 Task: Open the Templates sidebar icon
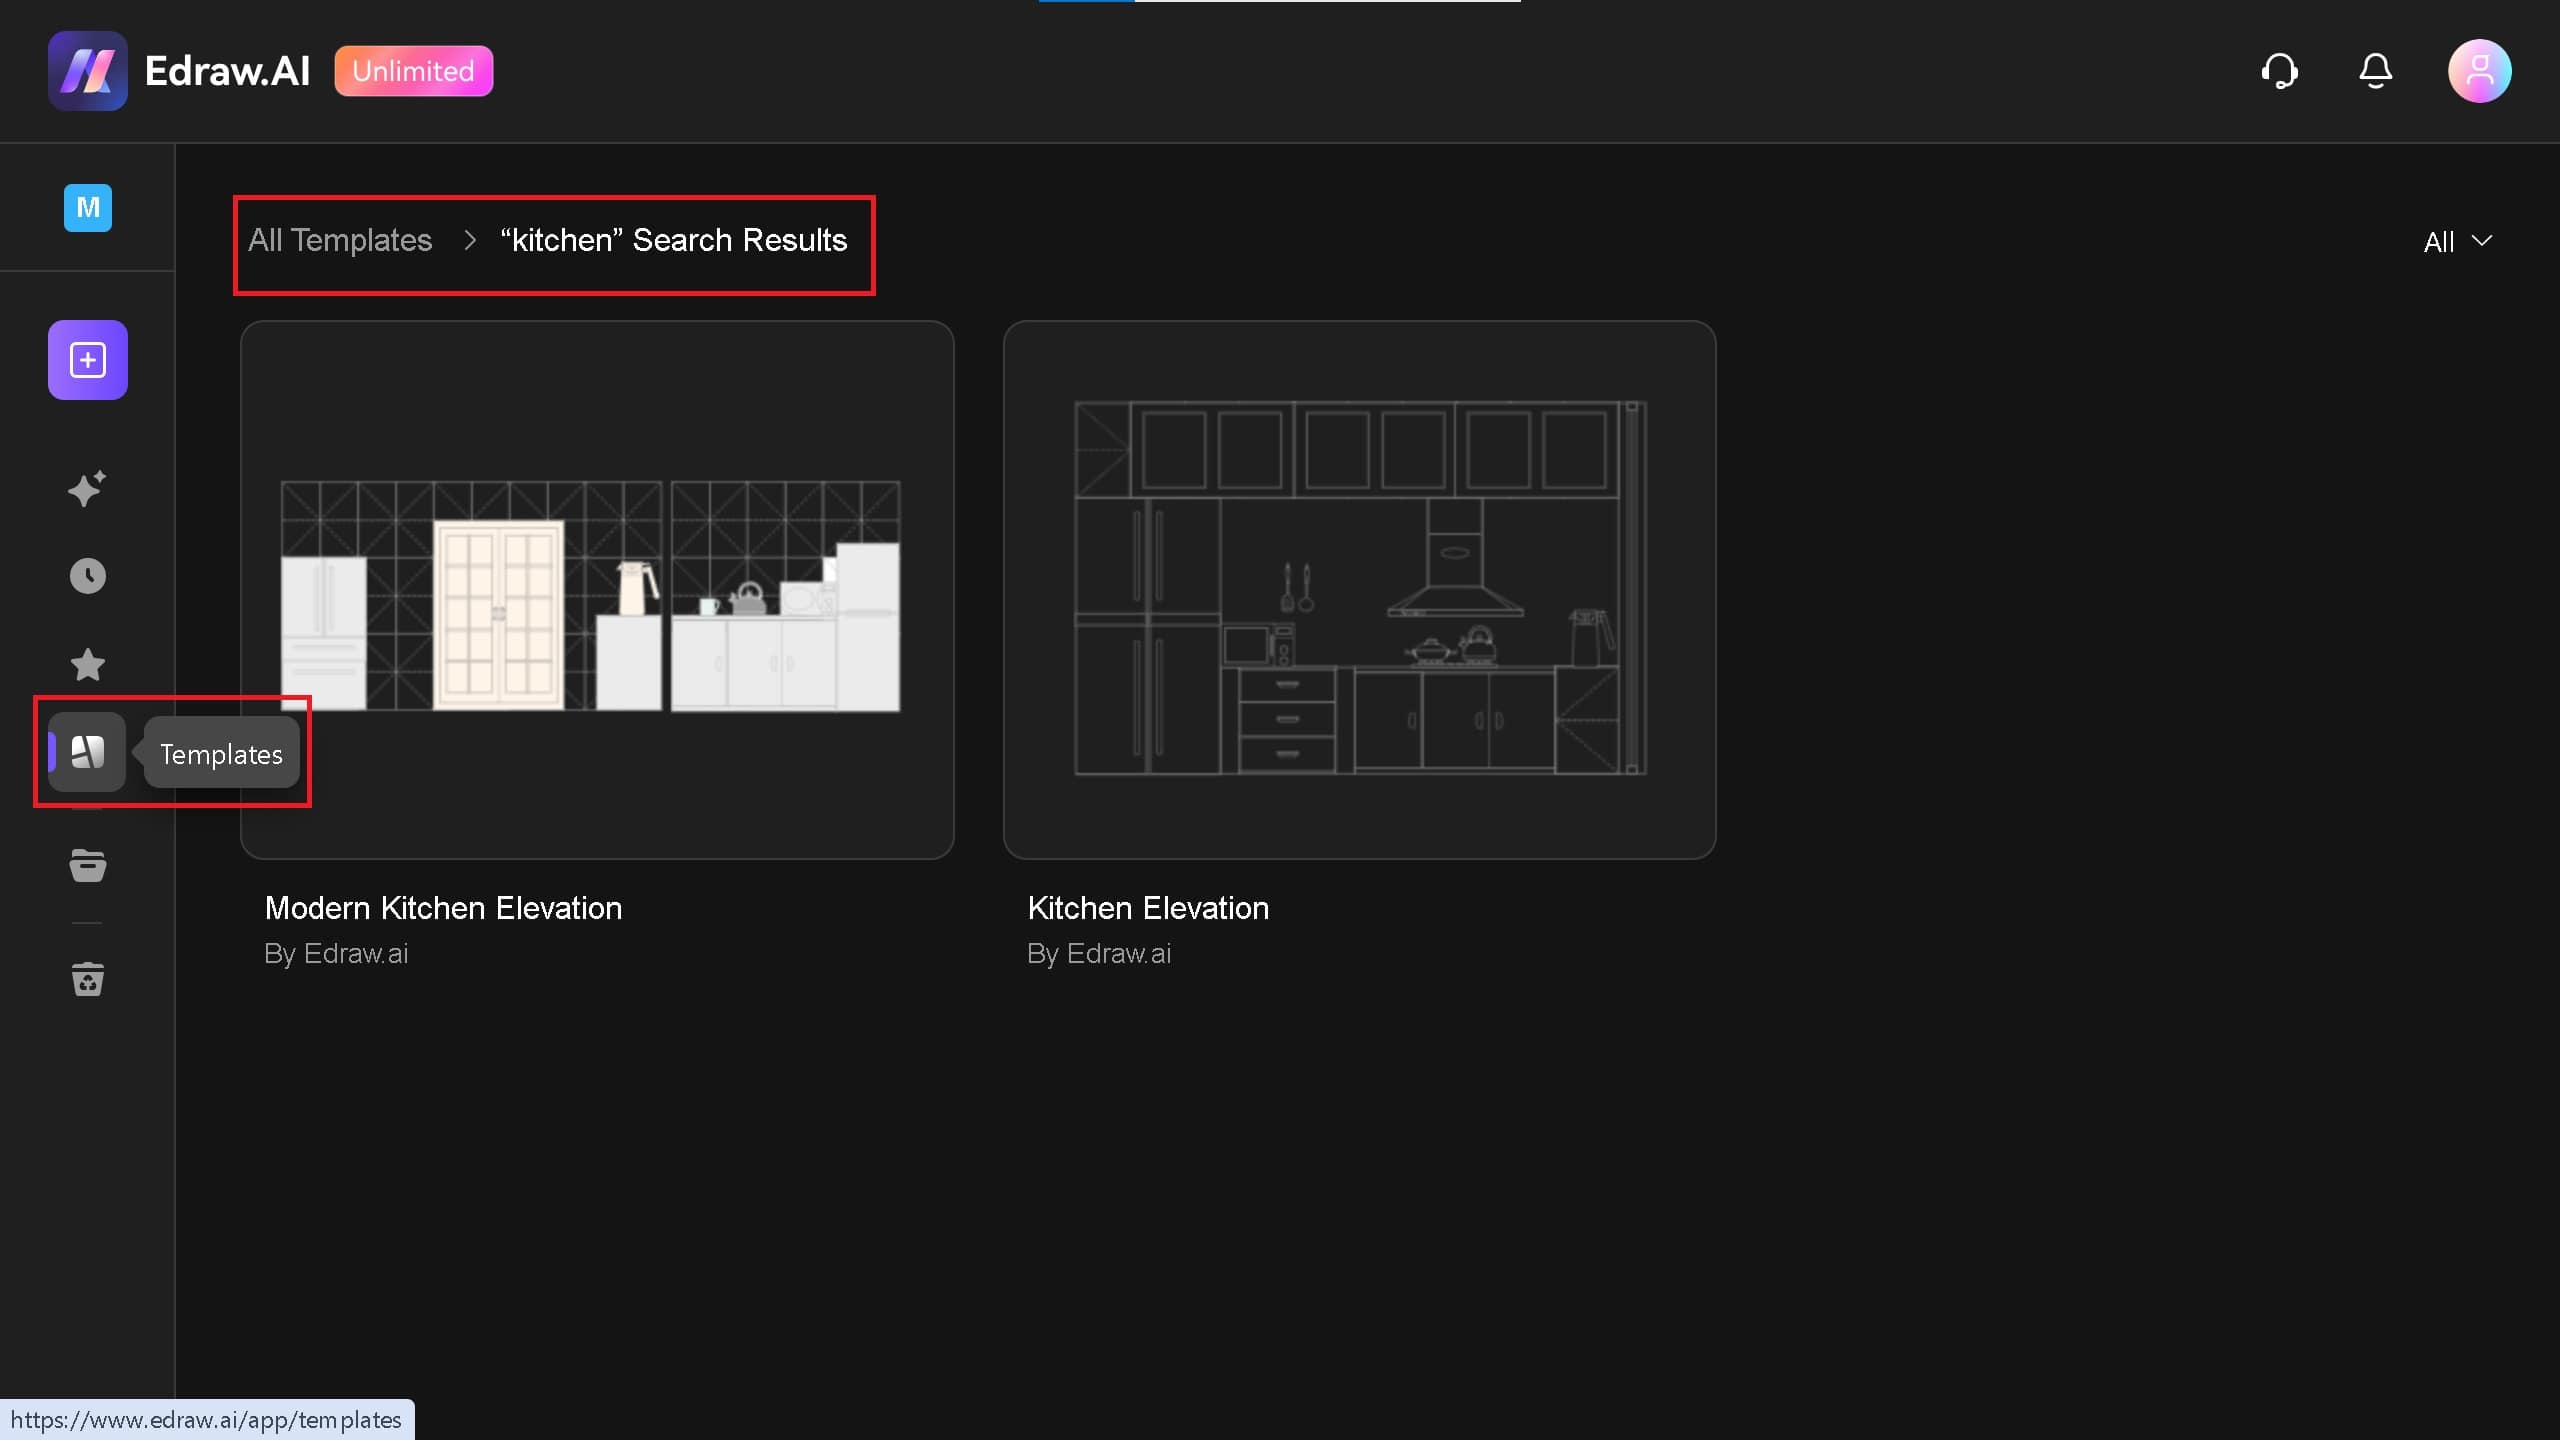pyautogui.click(x=88, y=752)
